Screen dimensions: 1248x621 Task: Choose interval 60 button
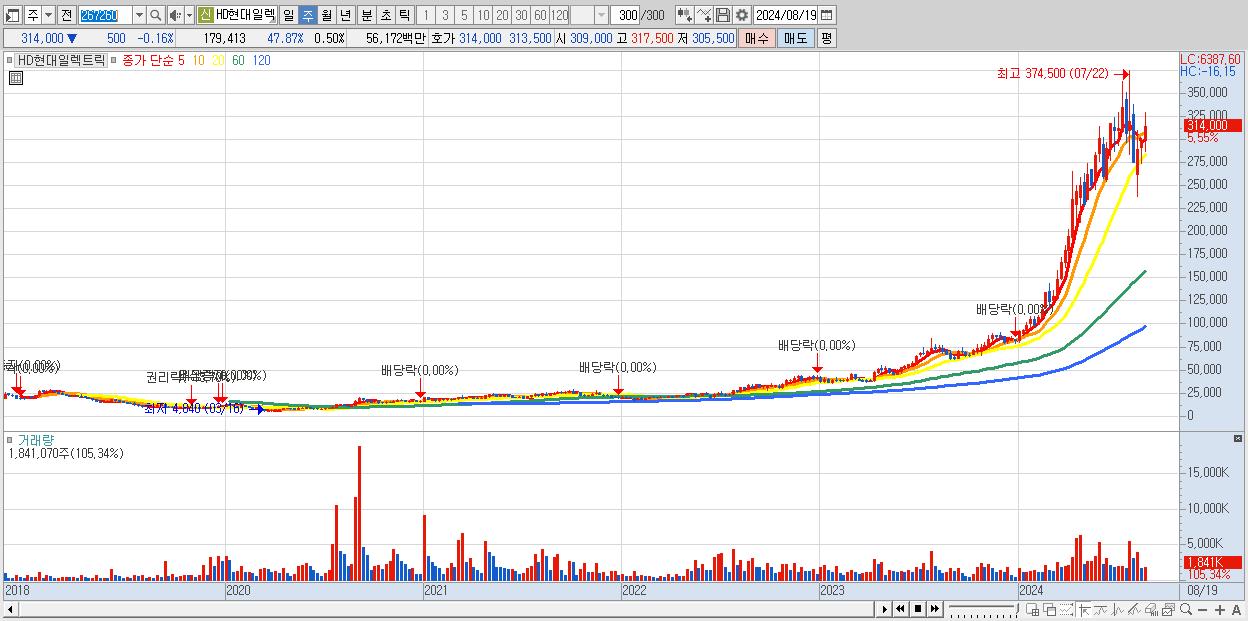540,15
